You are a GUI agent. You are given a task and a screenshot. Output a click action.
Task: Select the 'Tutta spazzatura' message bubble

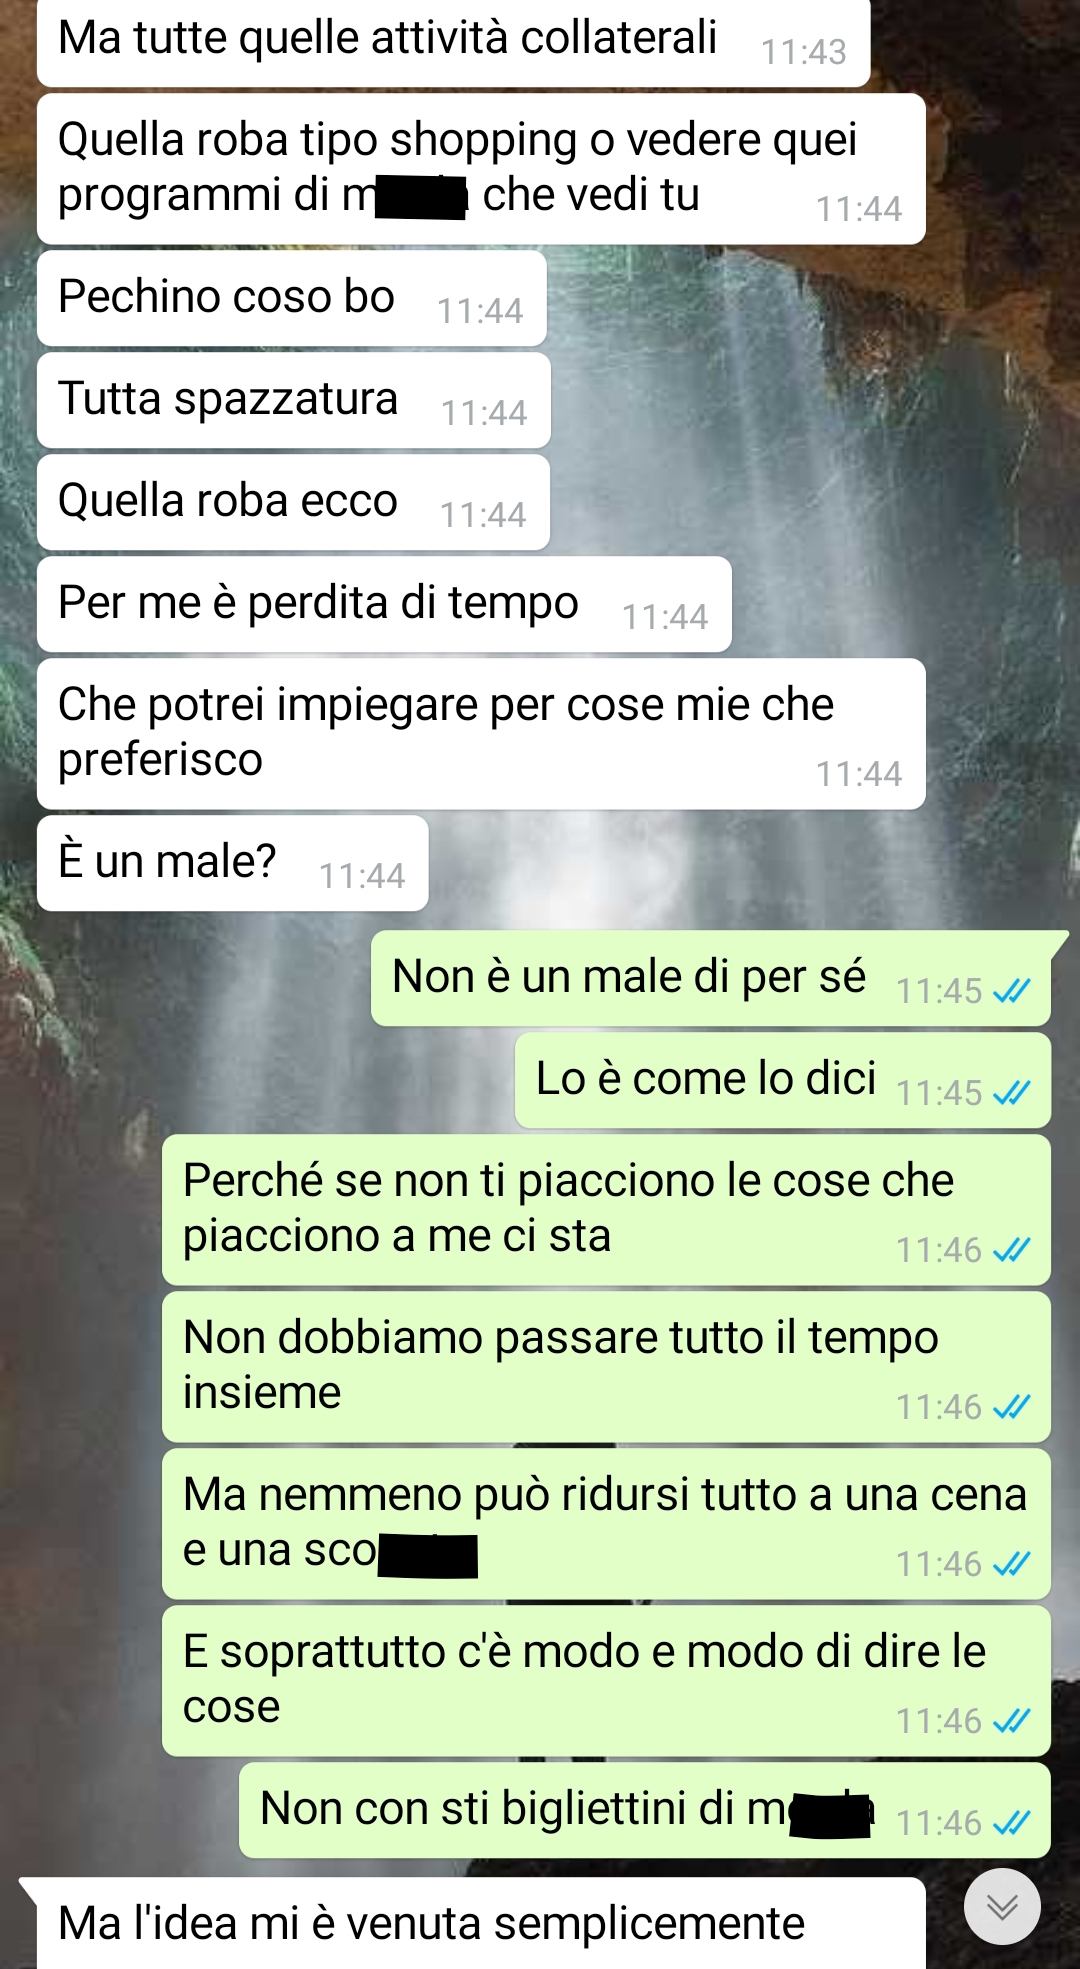tap(294, 400)
